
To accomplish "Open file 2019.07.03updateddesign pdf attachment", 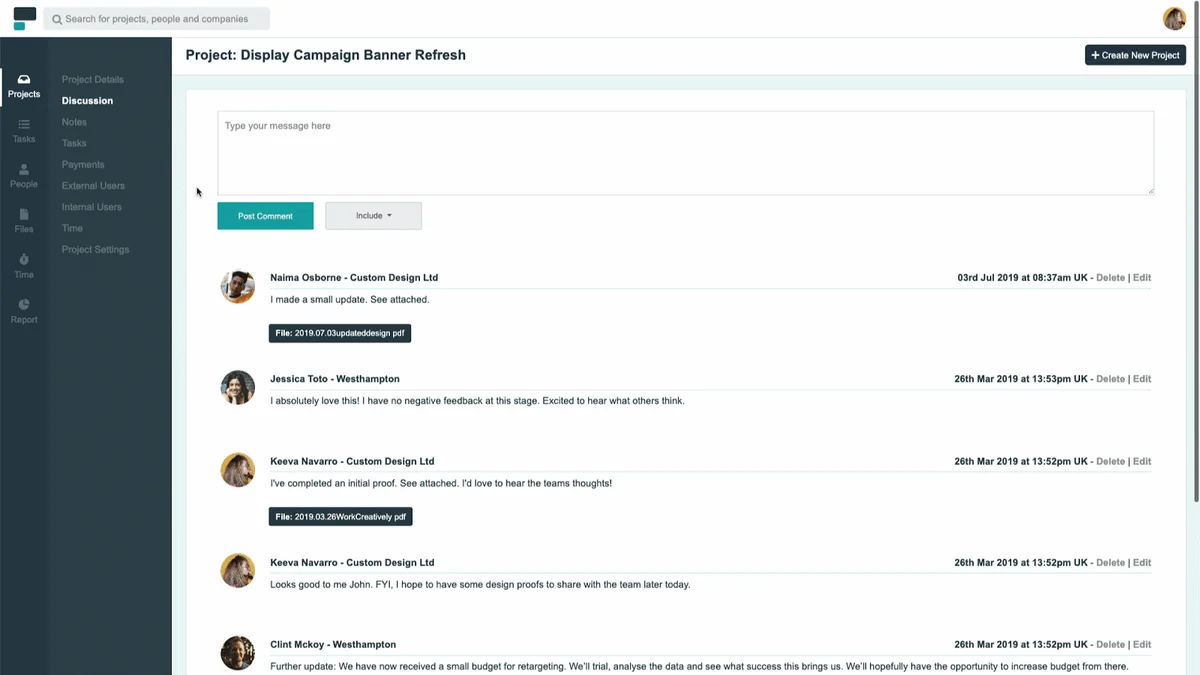I will coord(340,333).
